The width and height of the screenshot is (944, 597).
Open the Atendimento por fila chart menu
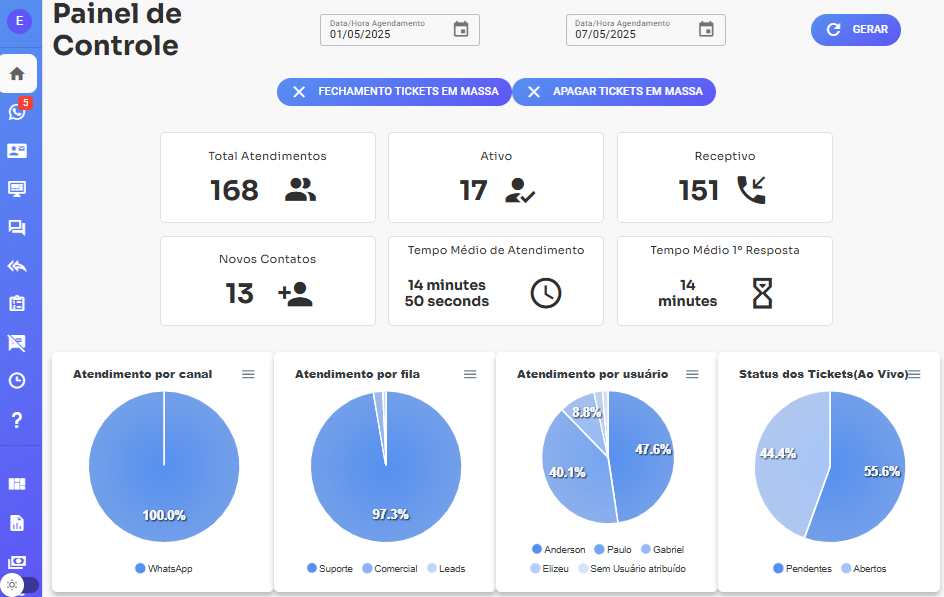(x=470, y=374)
